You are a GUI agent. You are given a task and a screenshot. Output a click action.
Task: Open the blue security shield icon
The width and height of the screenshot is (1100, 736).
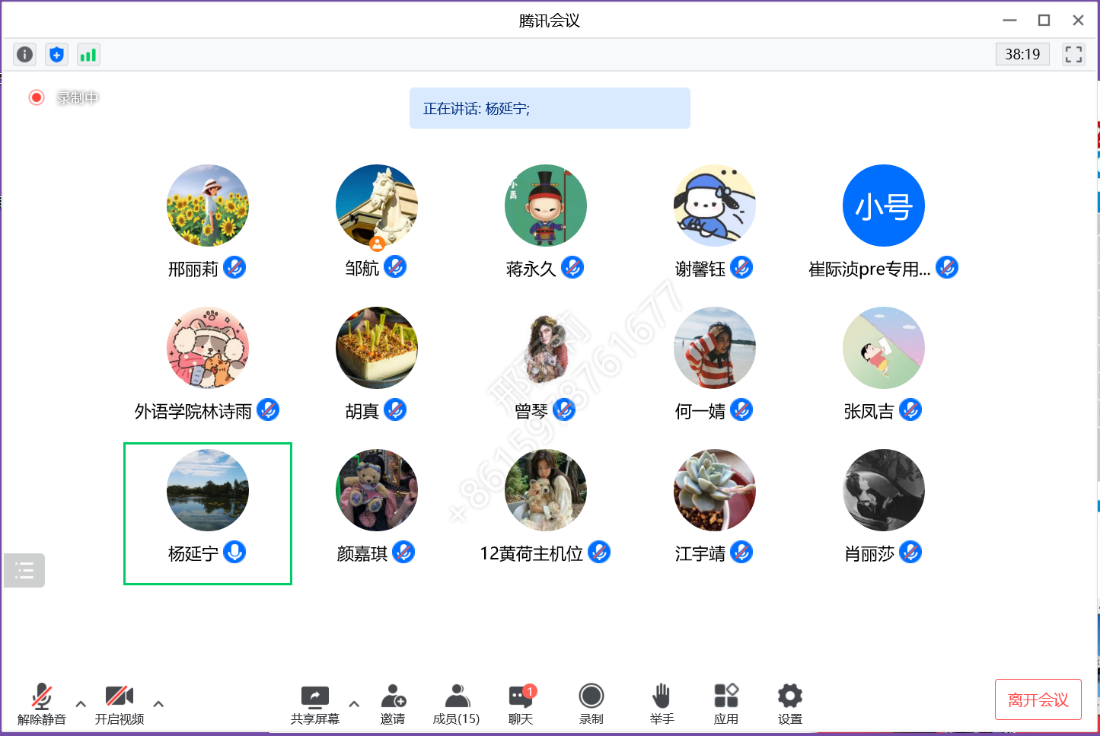57,54
